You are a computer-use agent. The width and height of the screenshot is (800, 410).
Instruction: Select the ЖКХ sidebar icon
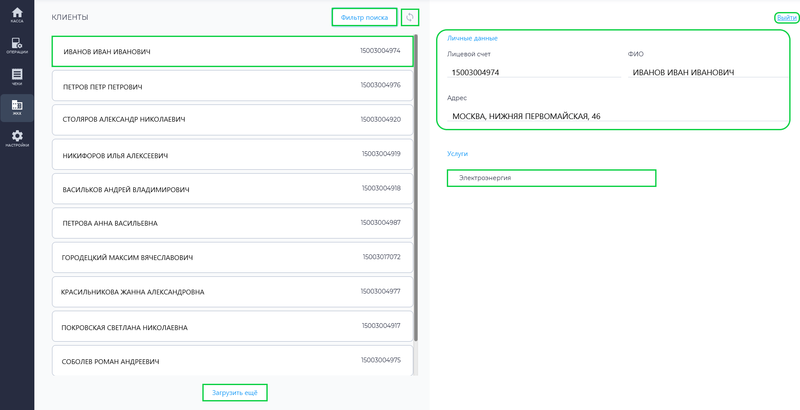(x=17, y=106)
